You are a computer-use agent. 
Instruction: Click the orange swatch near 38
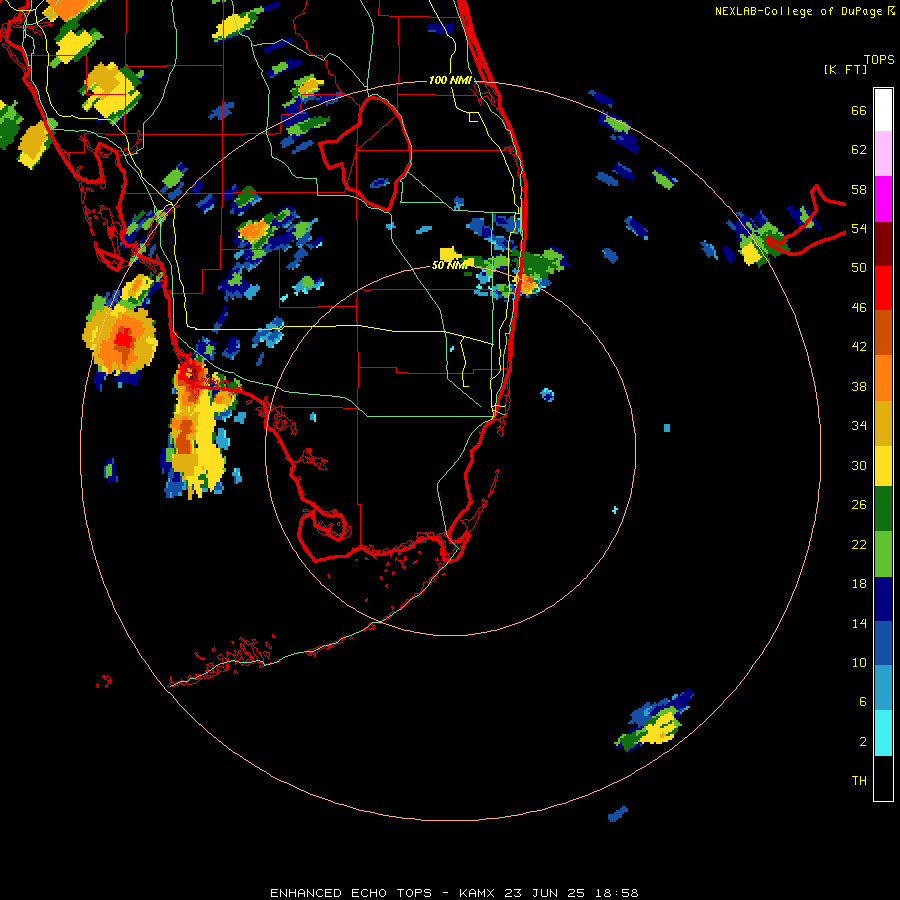(883, 377)
